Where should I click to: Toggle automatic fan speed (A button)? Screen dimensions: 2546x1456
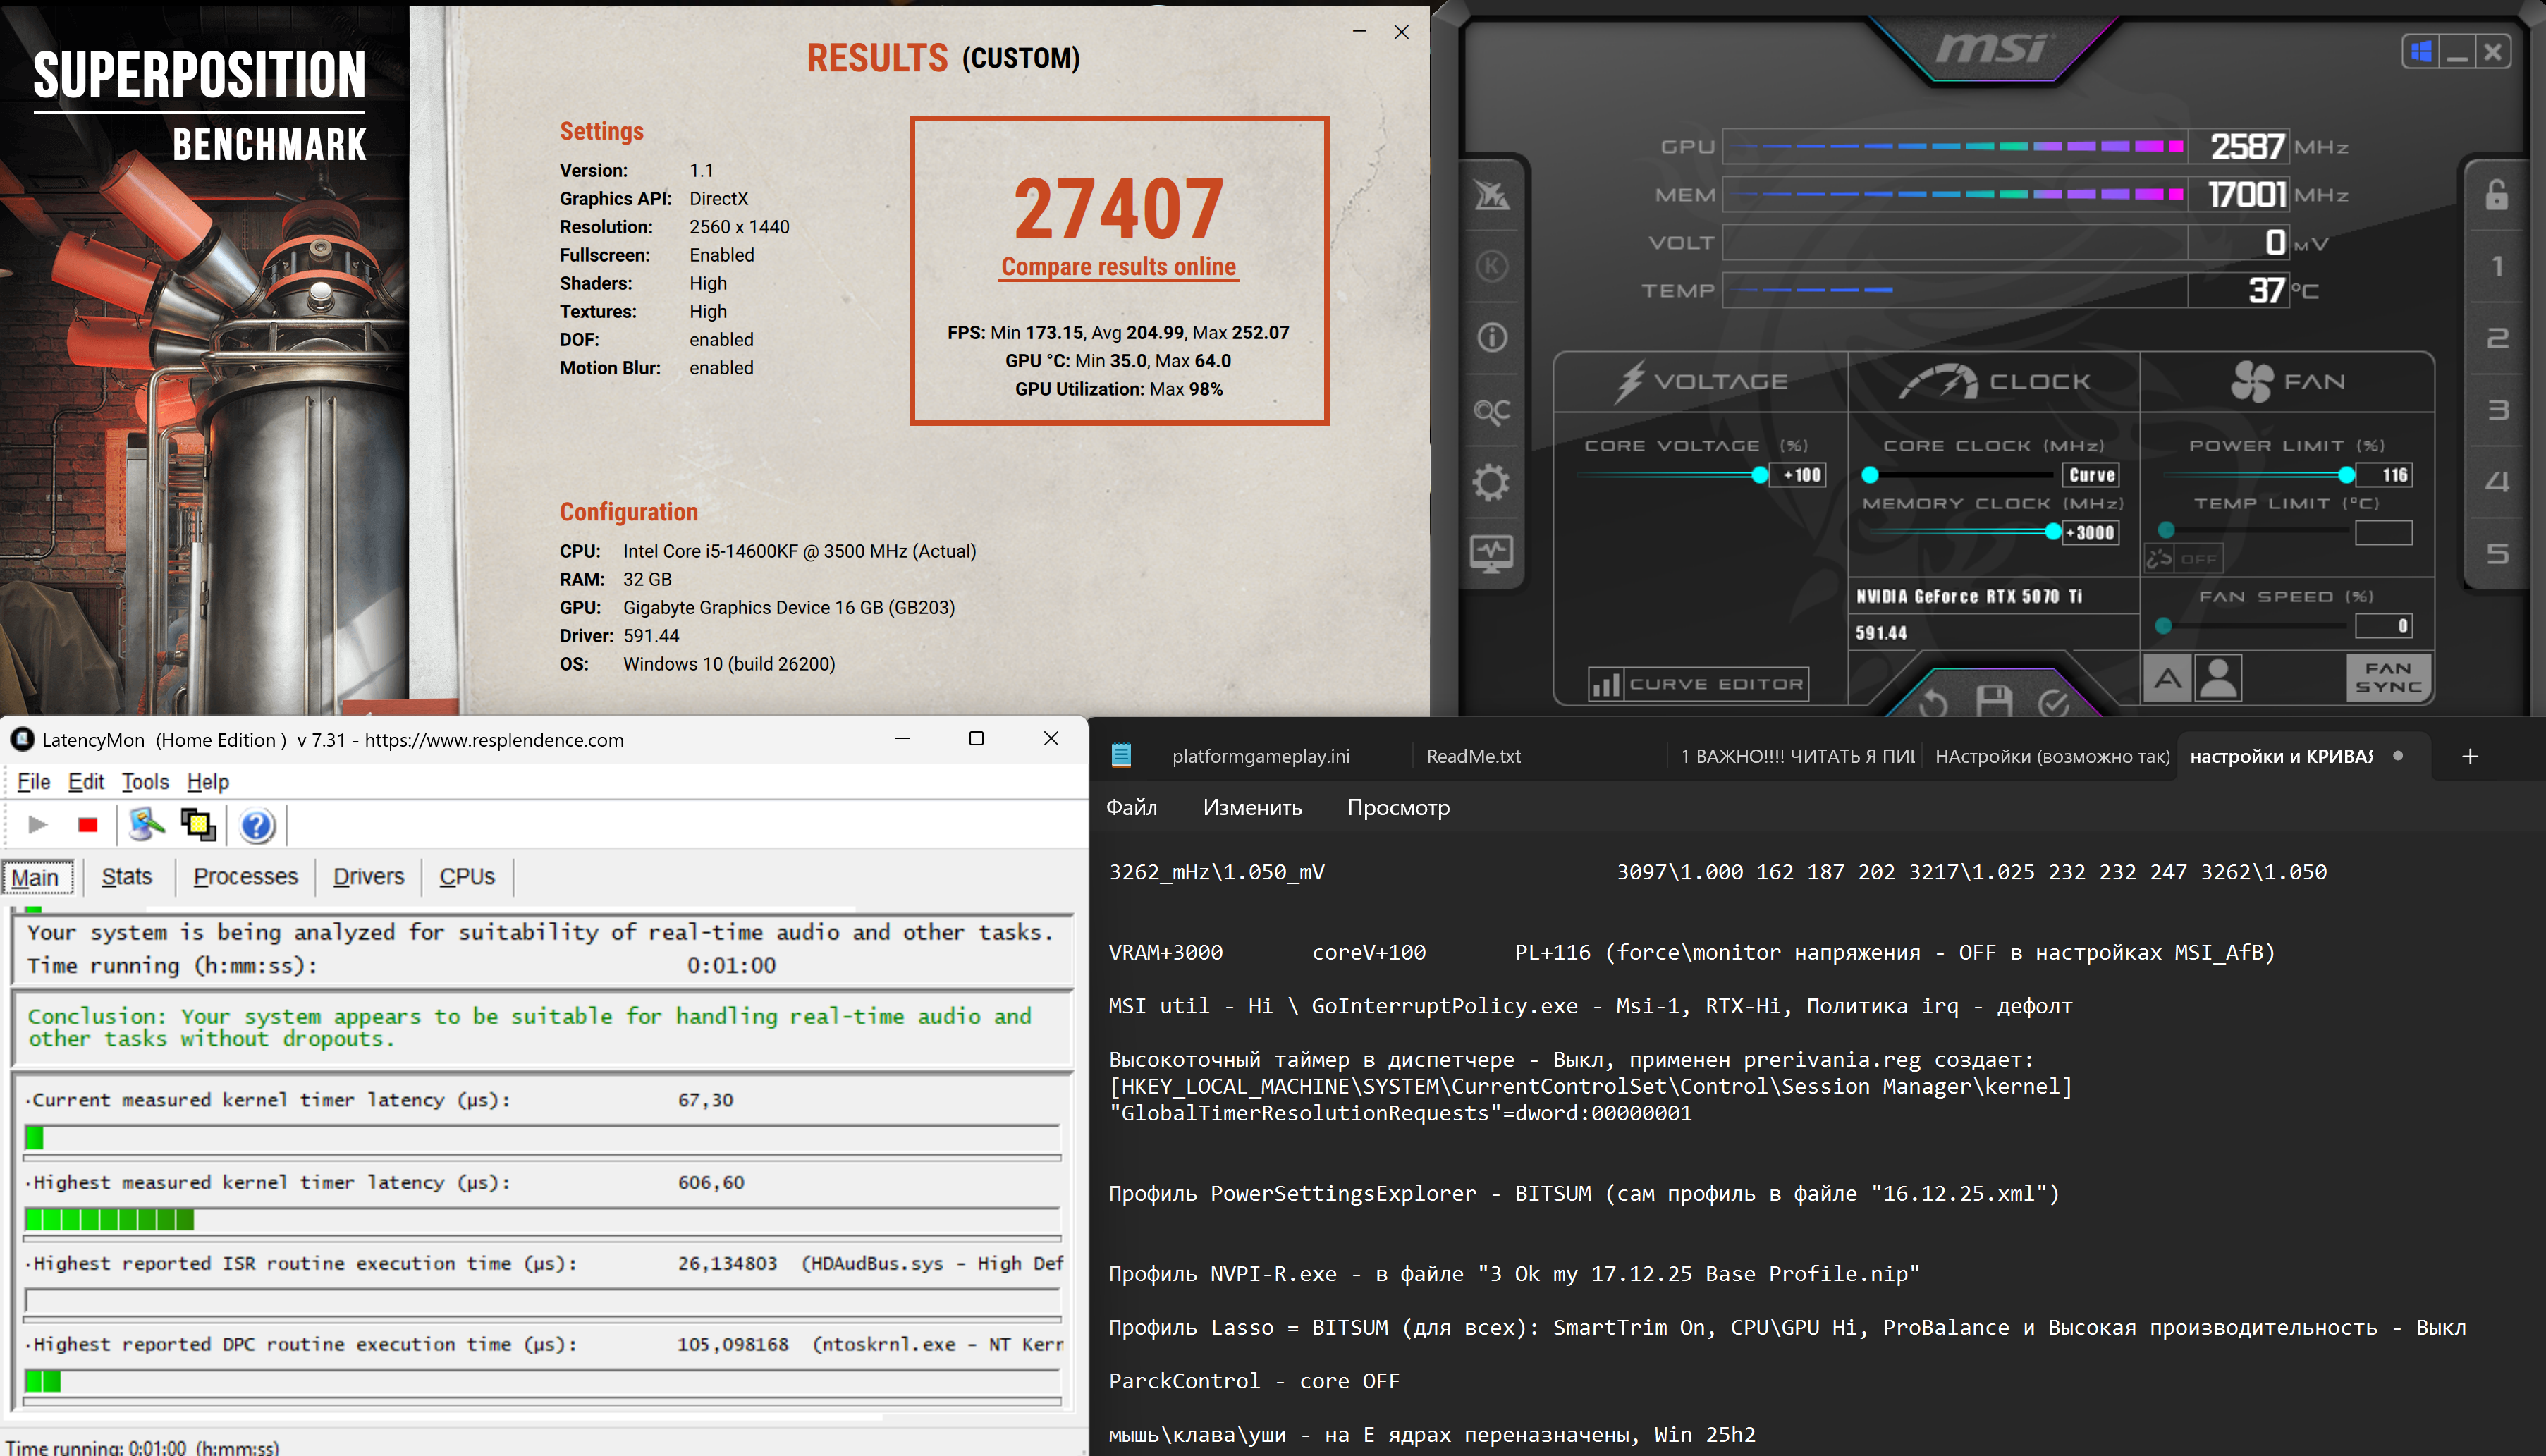[2167, 679]
